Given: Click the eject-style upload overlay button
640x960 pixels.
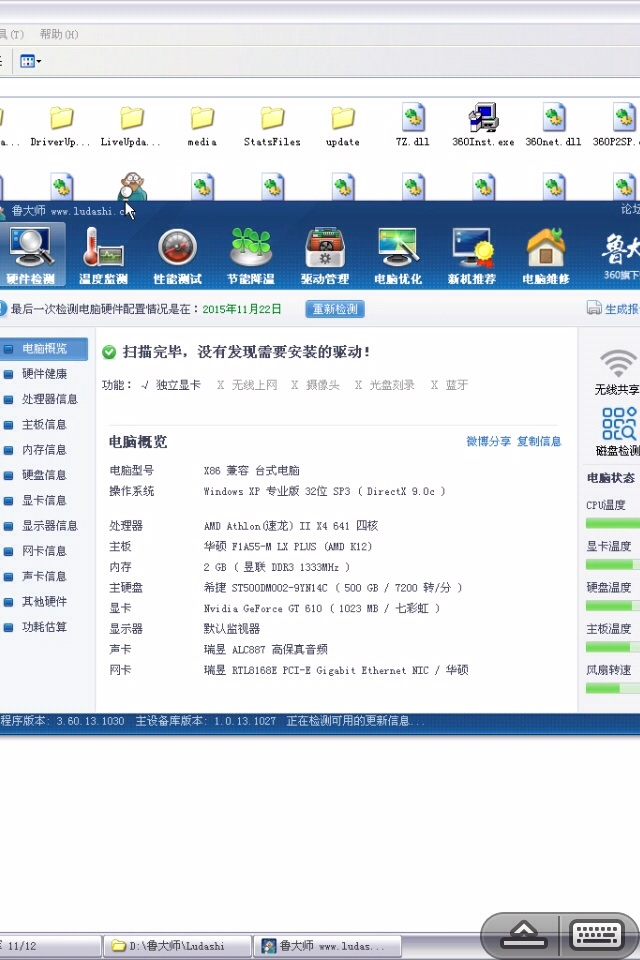Looking at the screenshot, I should (523, 936).
